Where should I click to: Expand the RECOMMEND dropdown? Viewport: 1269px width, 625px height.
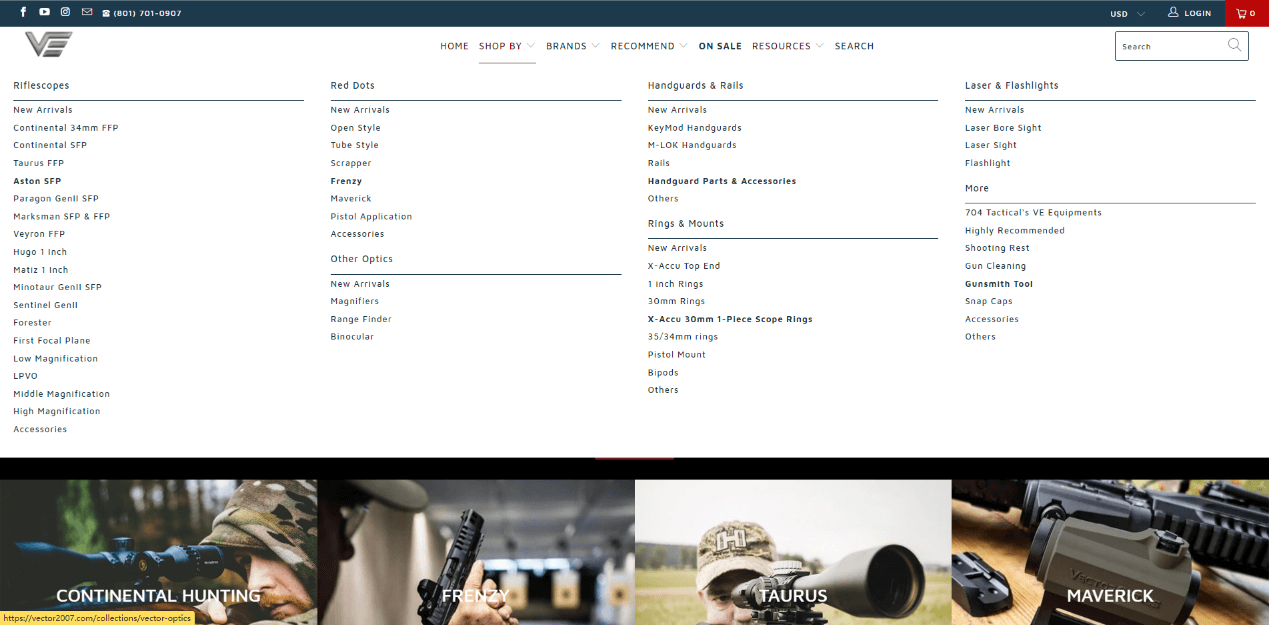pyautogui.click(x=649, y=46)
